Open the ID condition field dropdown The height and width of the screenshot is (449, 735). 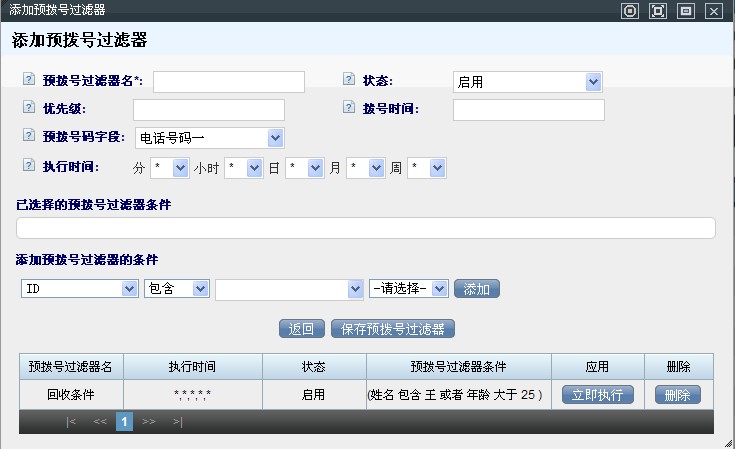(x=79, y=289)
